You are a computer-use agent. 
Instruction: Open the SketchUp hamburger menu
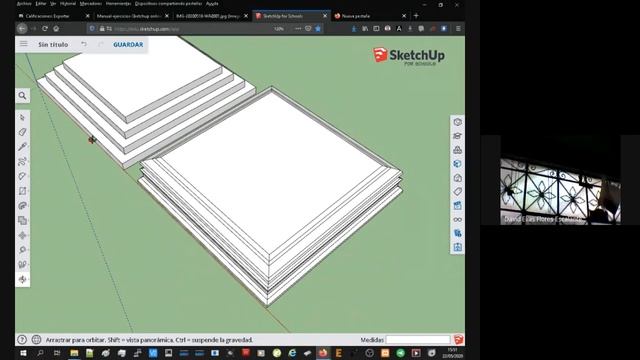tap(24, 44)
